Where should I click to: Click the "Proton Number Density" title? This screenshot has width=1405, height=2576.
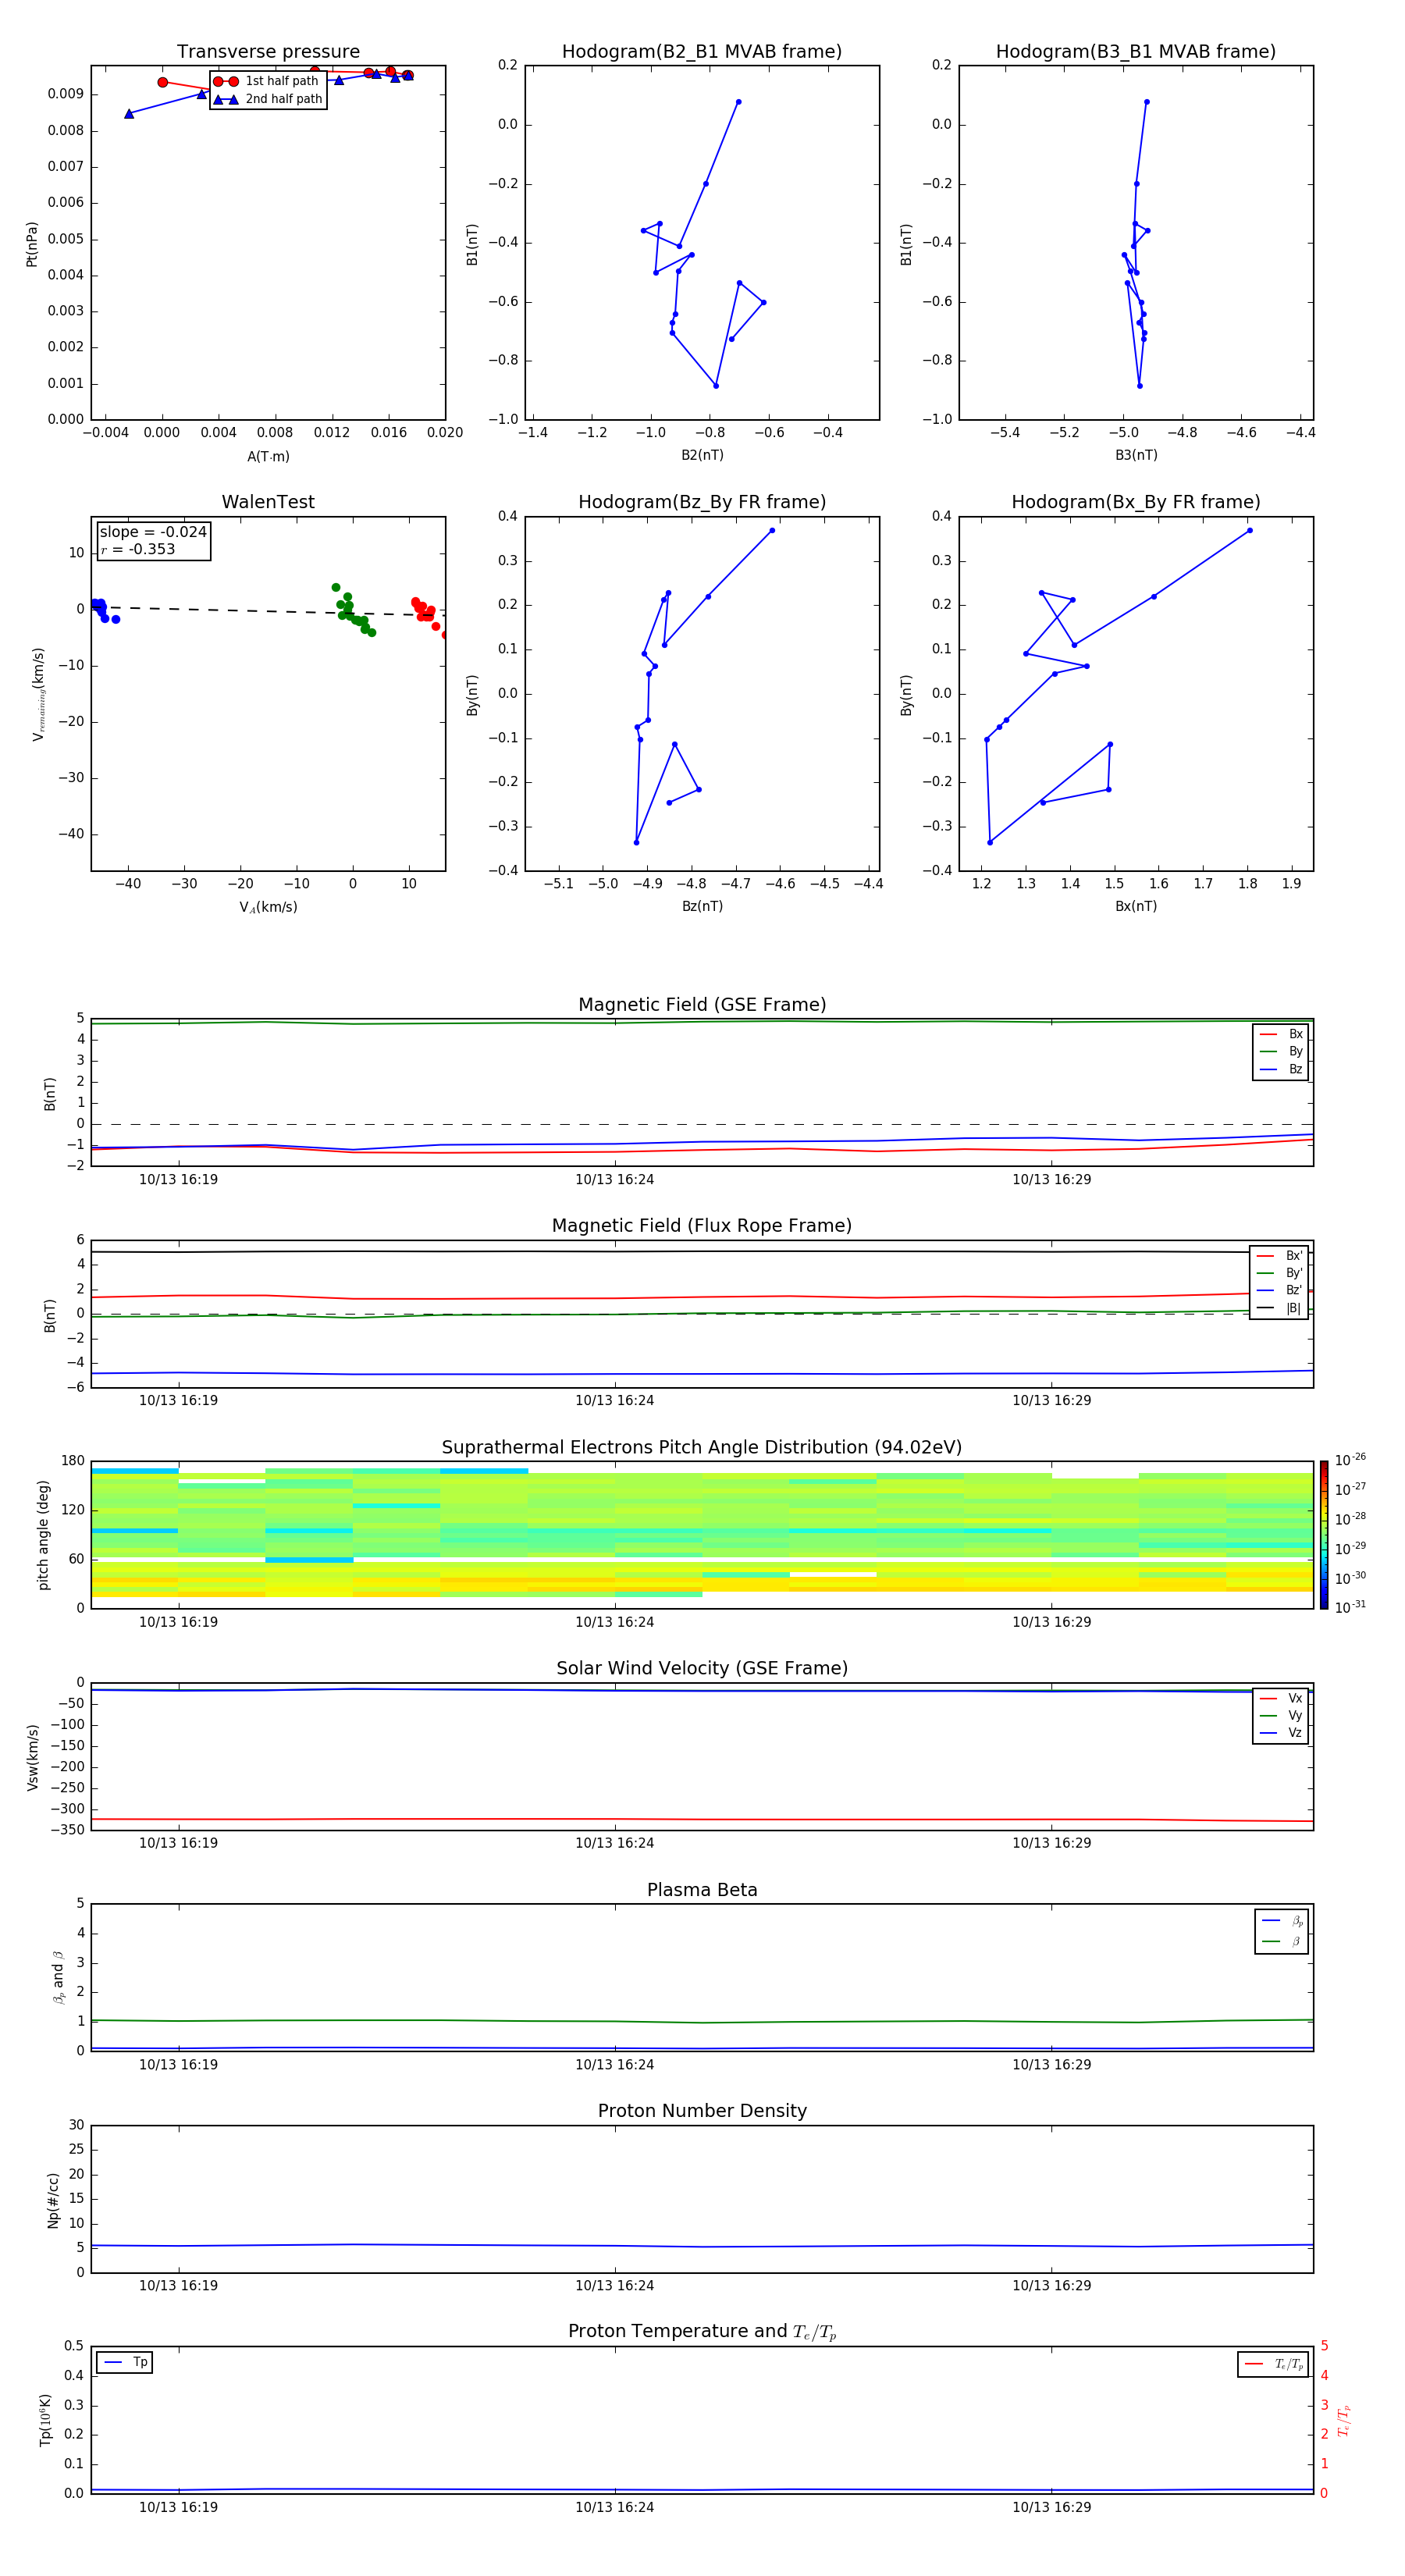point(702,2111)
